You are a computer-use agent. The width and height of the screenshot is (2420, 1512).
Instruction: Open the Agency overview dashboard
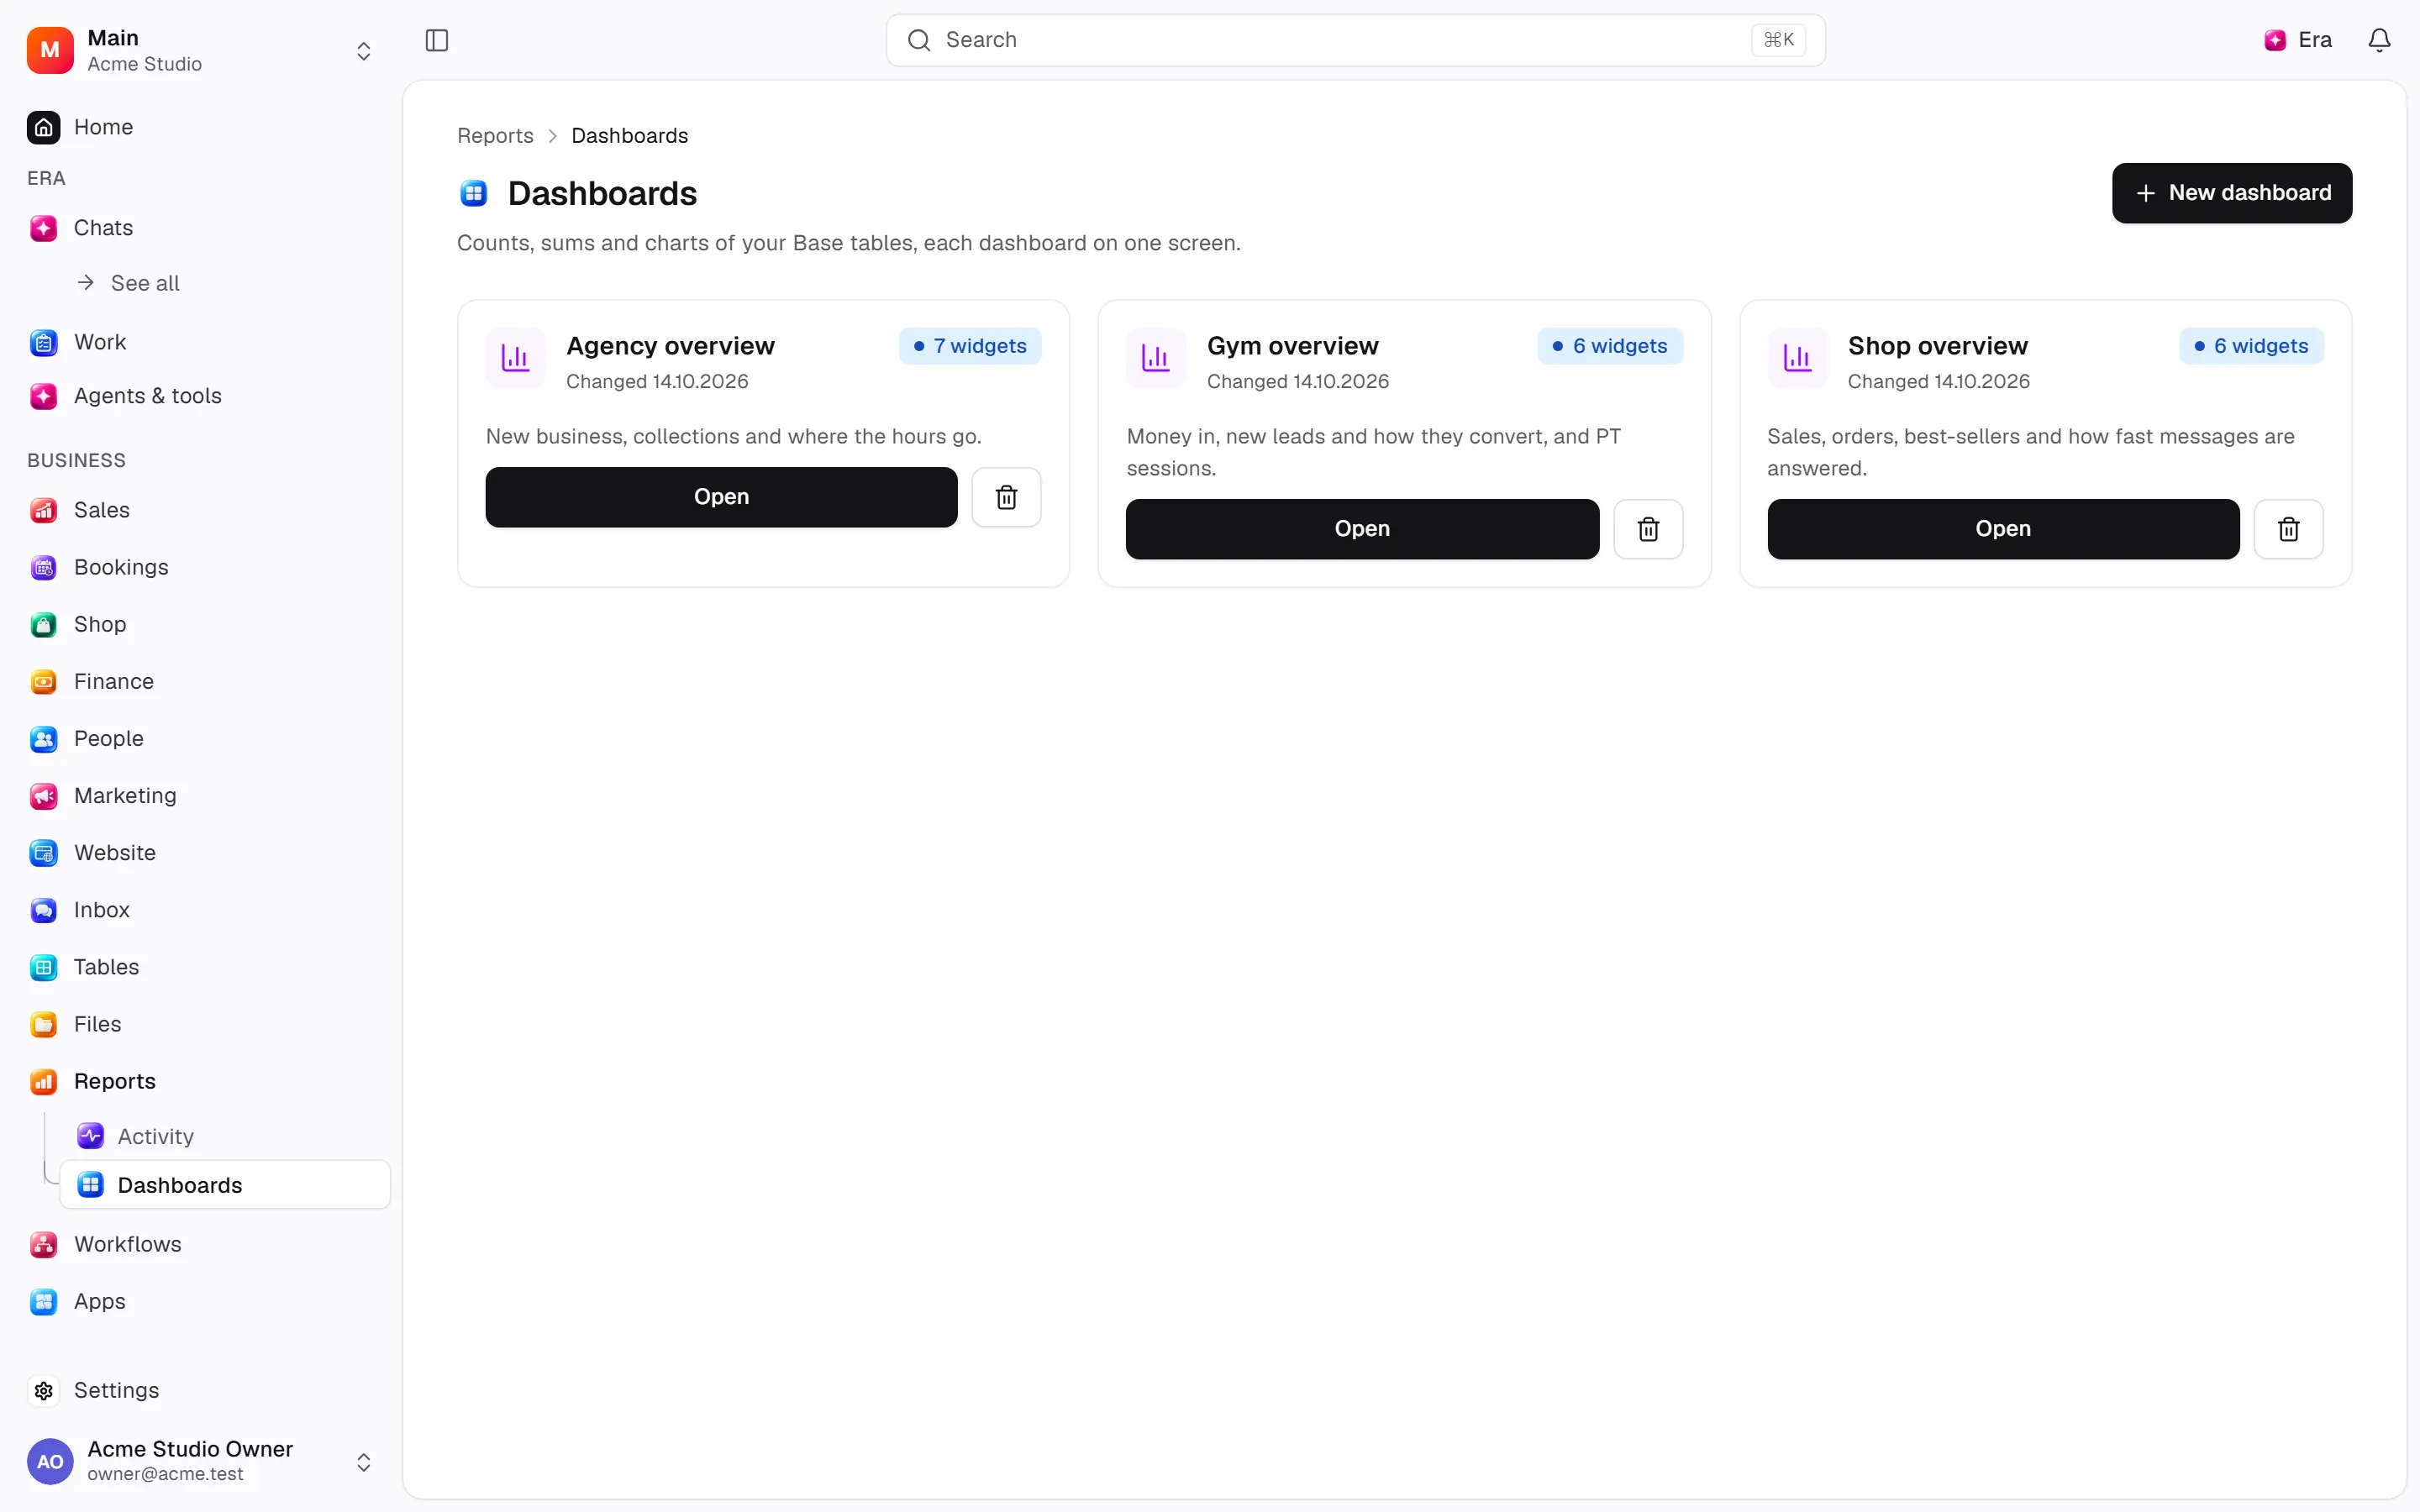coord(721,497)
